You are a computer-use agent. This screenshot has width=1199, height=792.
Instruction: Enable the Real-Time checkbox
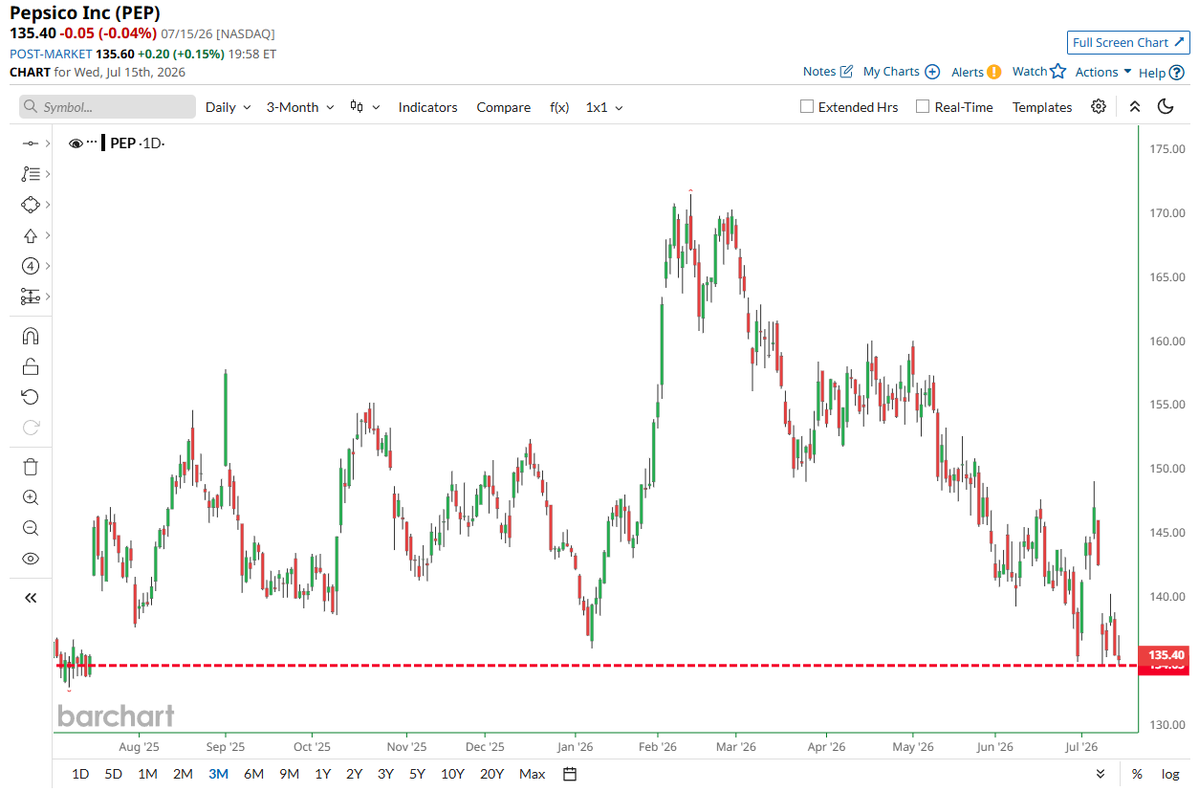tap(923, 106)
